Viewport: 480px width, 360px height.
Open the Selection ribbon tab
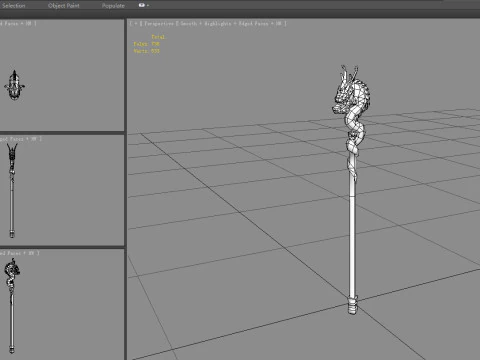[13, 6]
